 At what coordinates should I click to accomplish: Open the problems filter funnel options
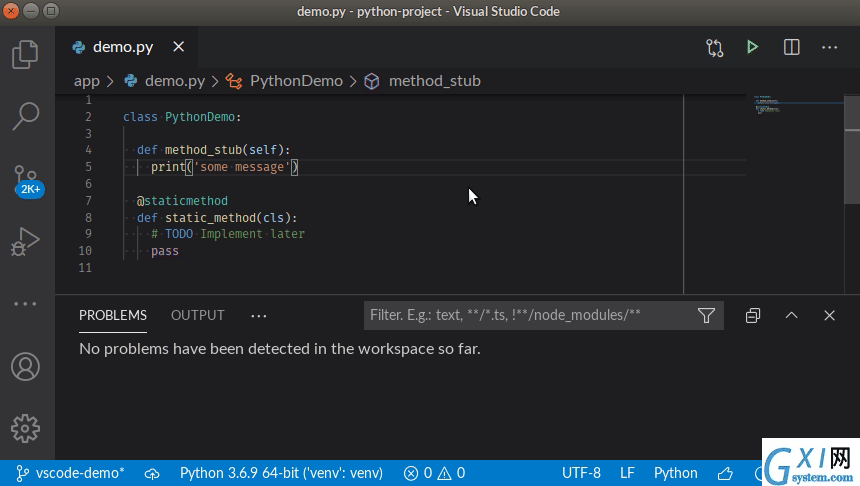706,315
